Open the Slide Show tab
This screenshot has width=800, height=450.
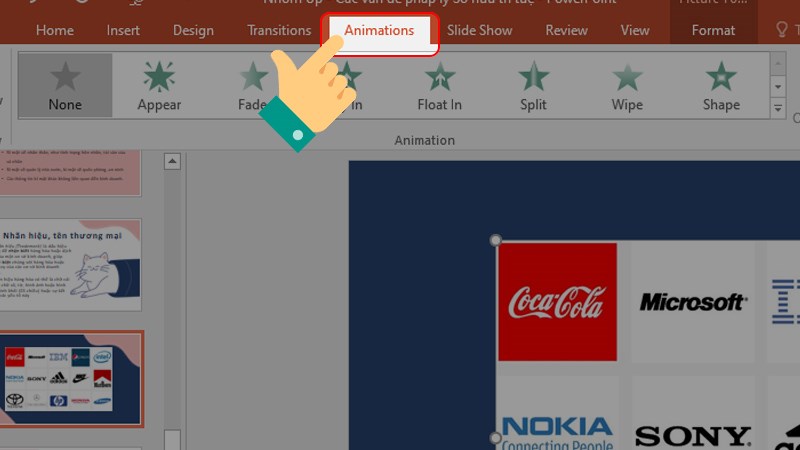480,30
